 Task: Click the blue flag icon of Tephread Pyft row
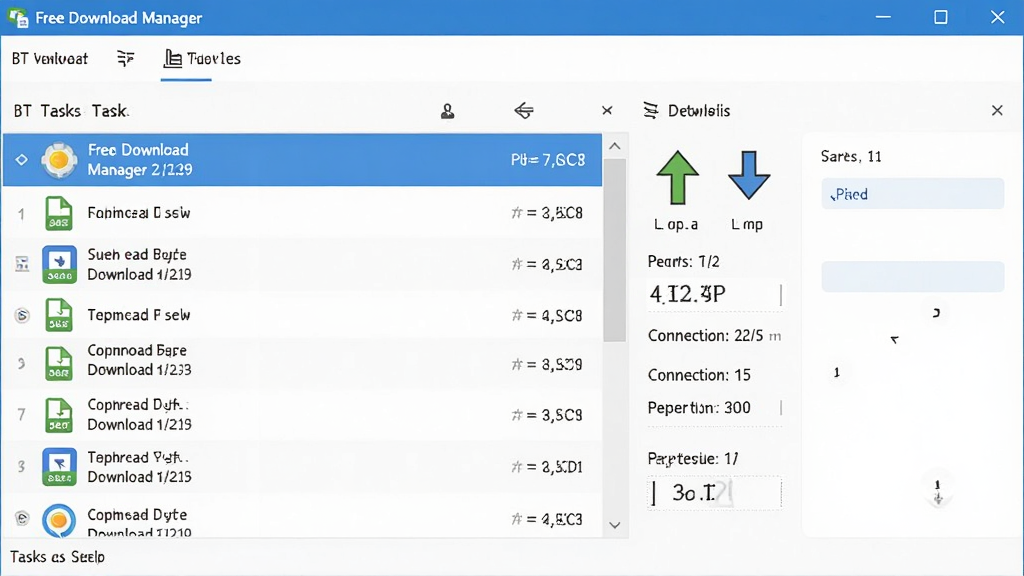coord(59,467)
